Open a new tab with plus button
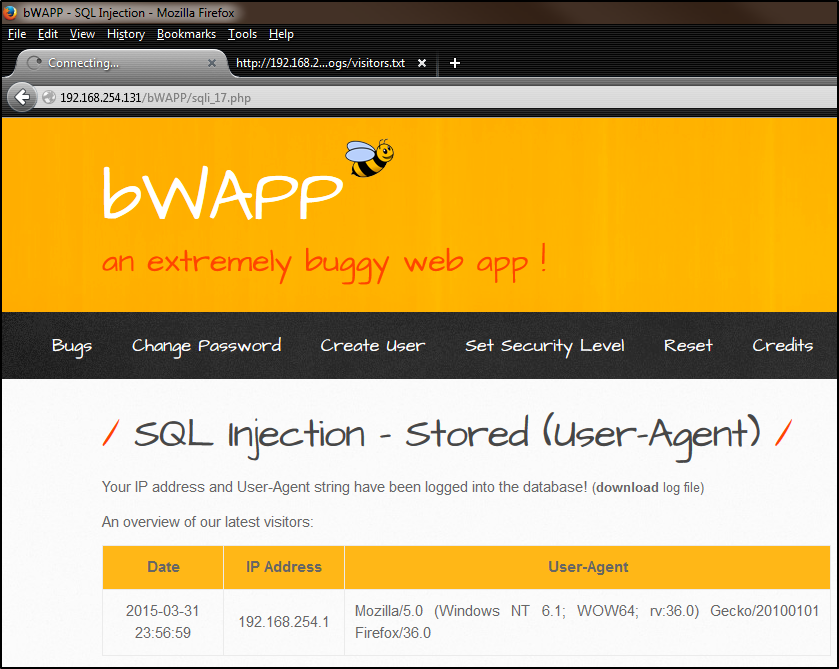 [455, 63]
